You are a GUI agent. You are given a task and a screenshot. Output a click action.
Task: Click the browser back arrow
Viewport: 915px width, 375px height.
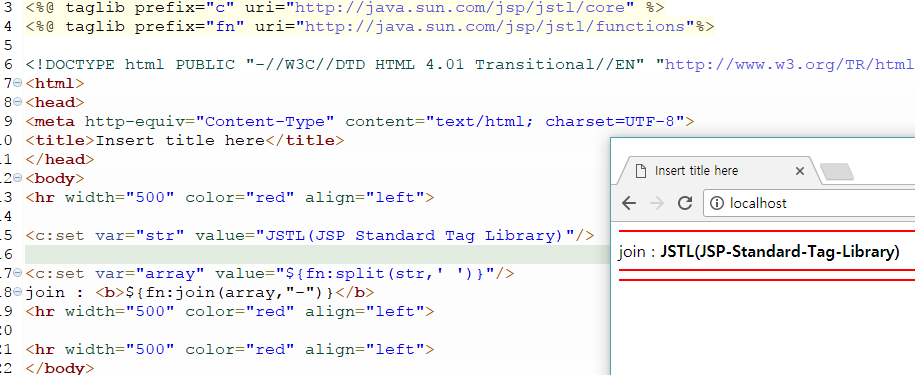tap(628, 203)
